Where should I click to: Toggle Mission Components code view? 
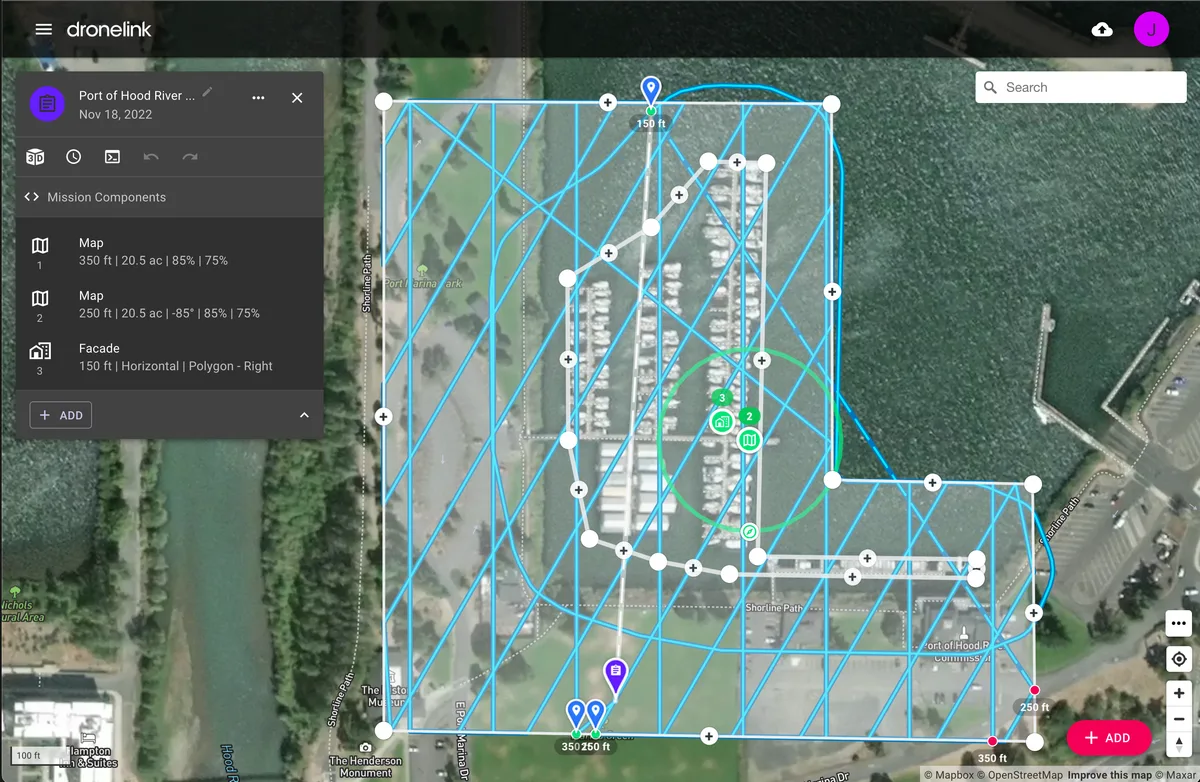tap(31, 197)
